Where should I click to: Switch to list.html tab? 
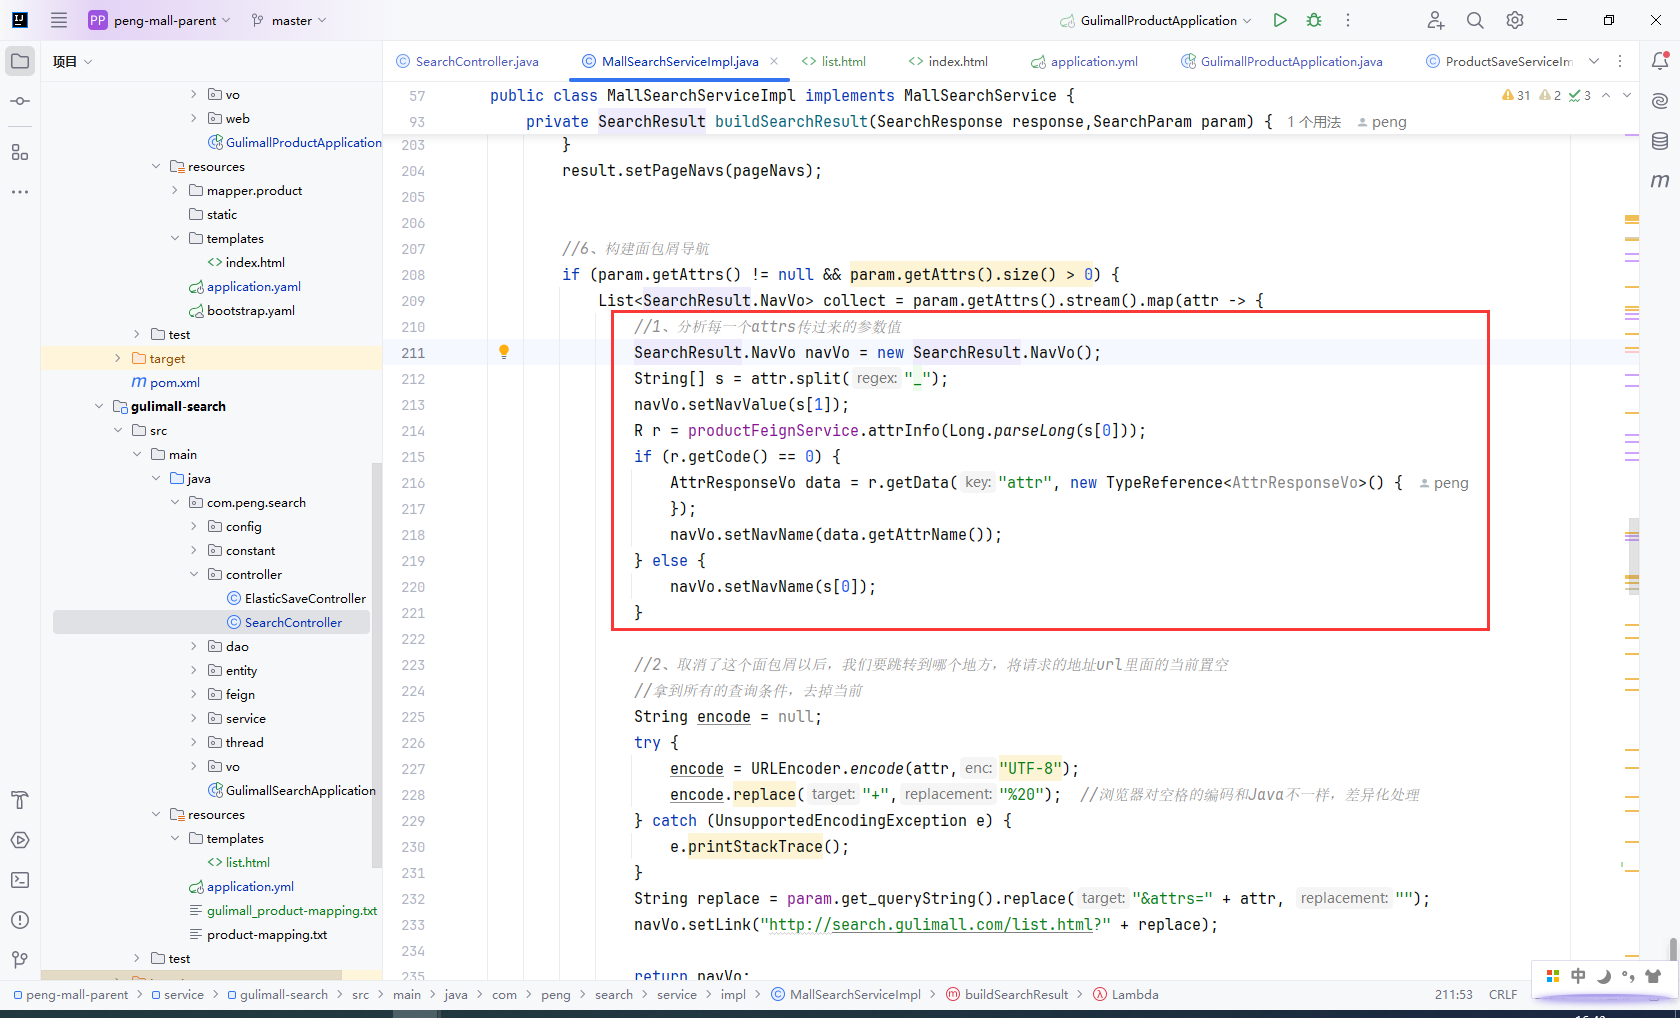pyautogui.click(x=834, y=61)
